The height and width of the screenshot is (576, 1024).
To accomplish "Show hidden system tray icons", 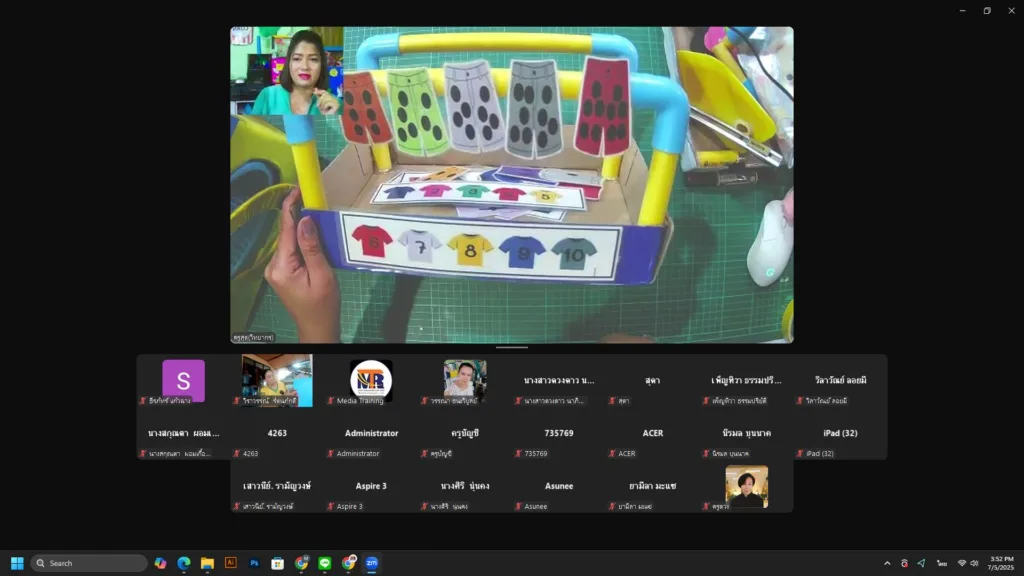I will click(886, 563).
